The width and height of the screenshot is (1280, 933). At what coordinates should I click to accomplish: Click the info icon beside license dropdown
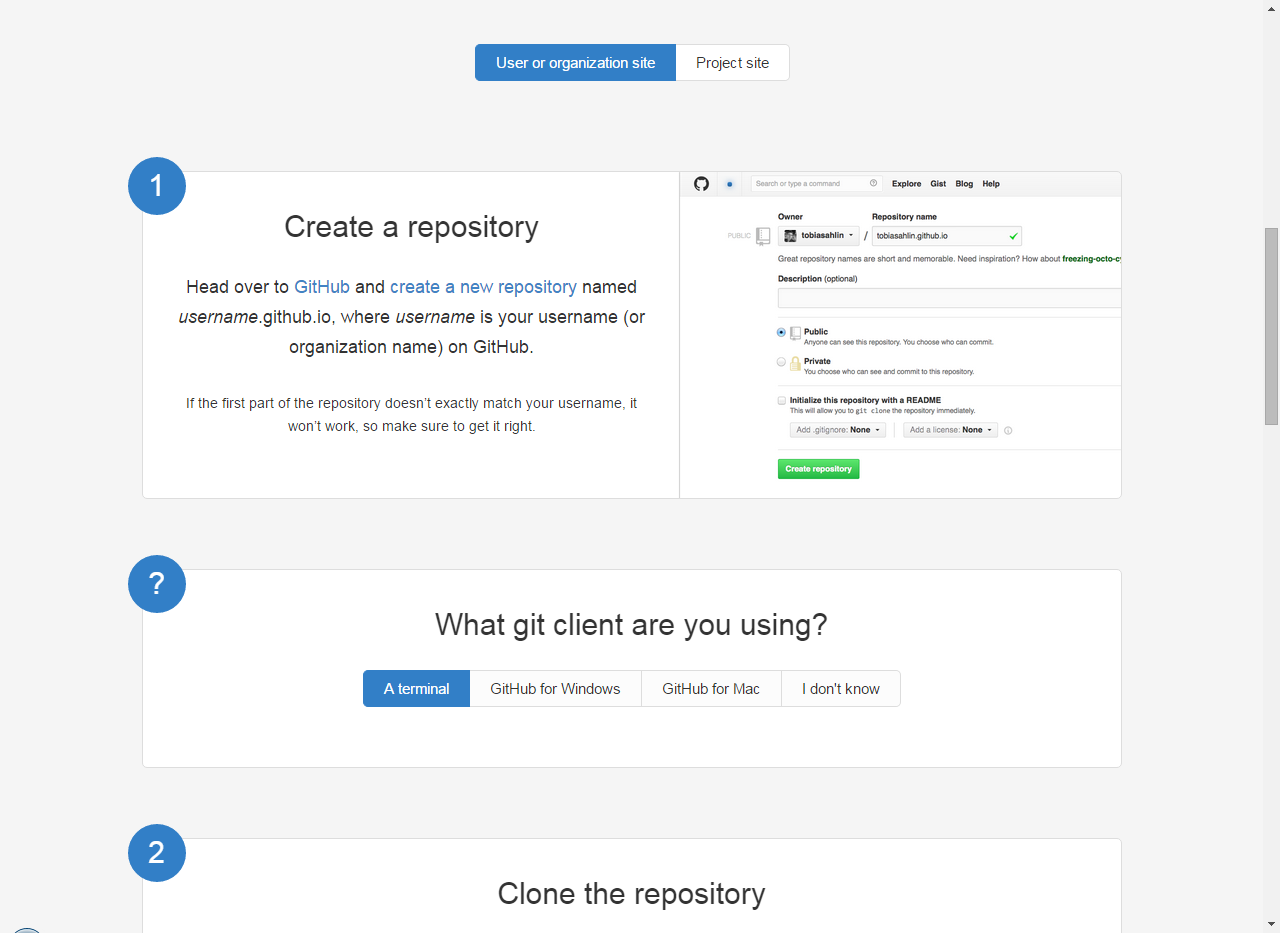(1008, 431)
